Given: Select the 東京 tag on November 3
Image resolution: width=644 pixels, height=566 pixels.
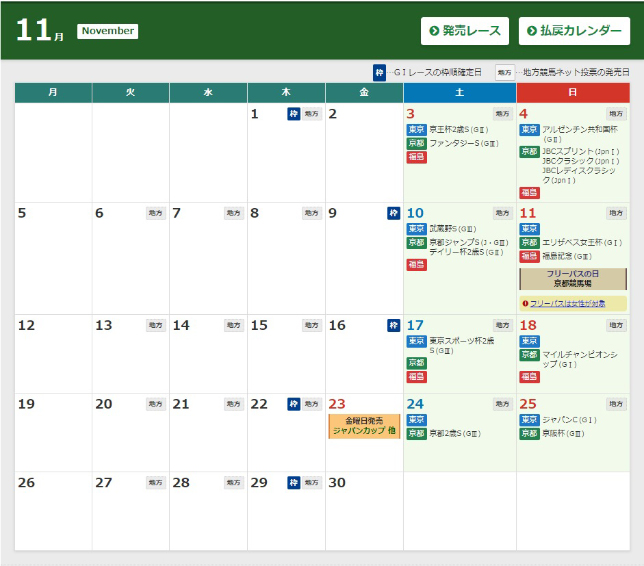Looking at the screenshot, I should (416, 130).
